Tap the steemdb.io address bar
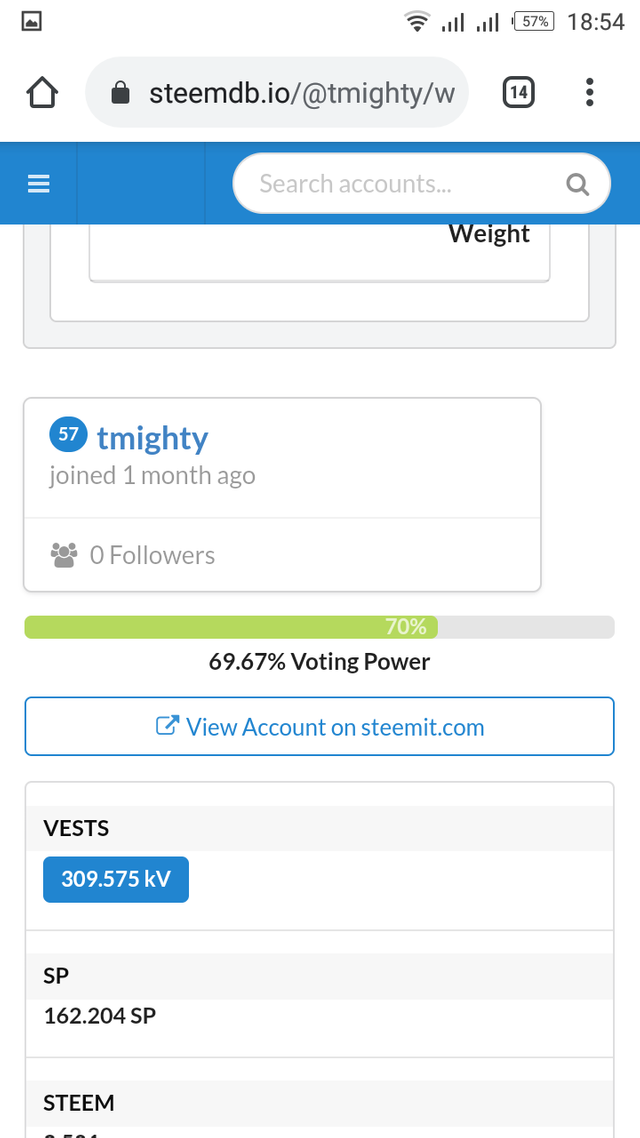Viewport: 640px width, 1138px height. 300,94
